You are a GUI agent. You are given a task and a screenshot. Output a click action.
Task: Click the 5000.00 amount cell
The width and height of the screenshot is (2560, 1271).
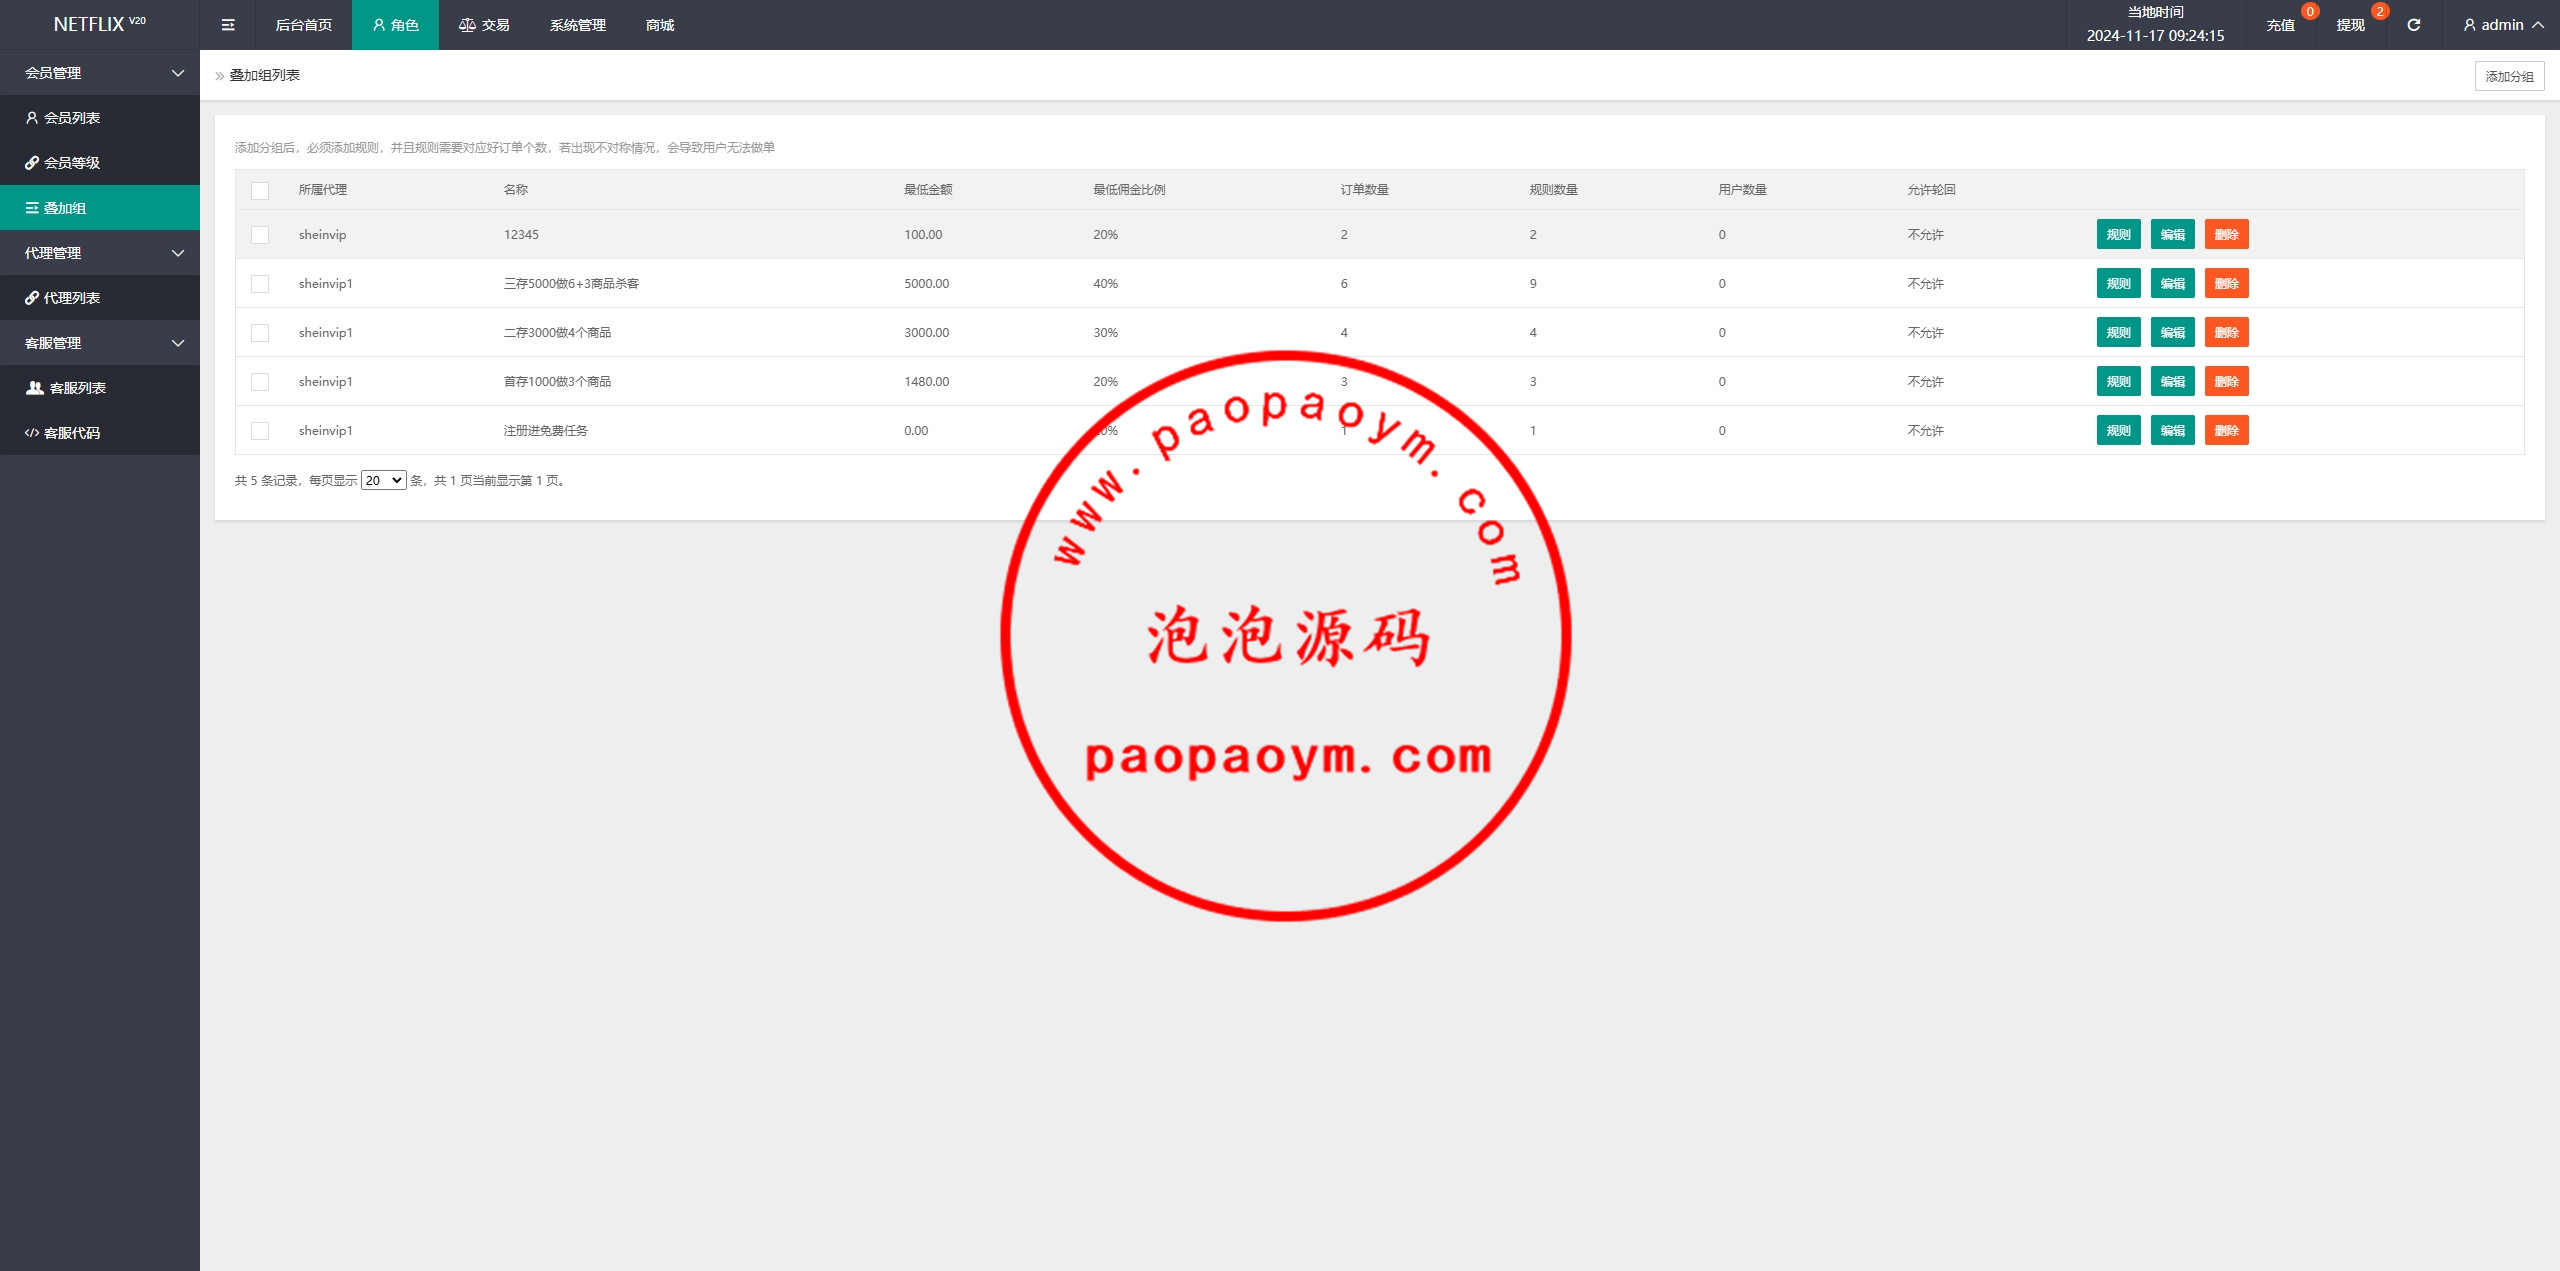pos(927,284)
